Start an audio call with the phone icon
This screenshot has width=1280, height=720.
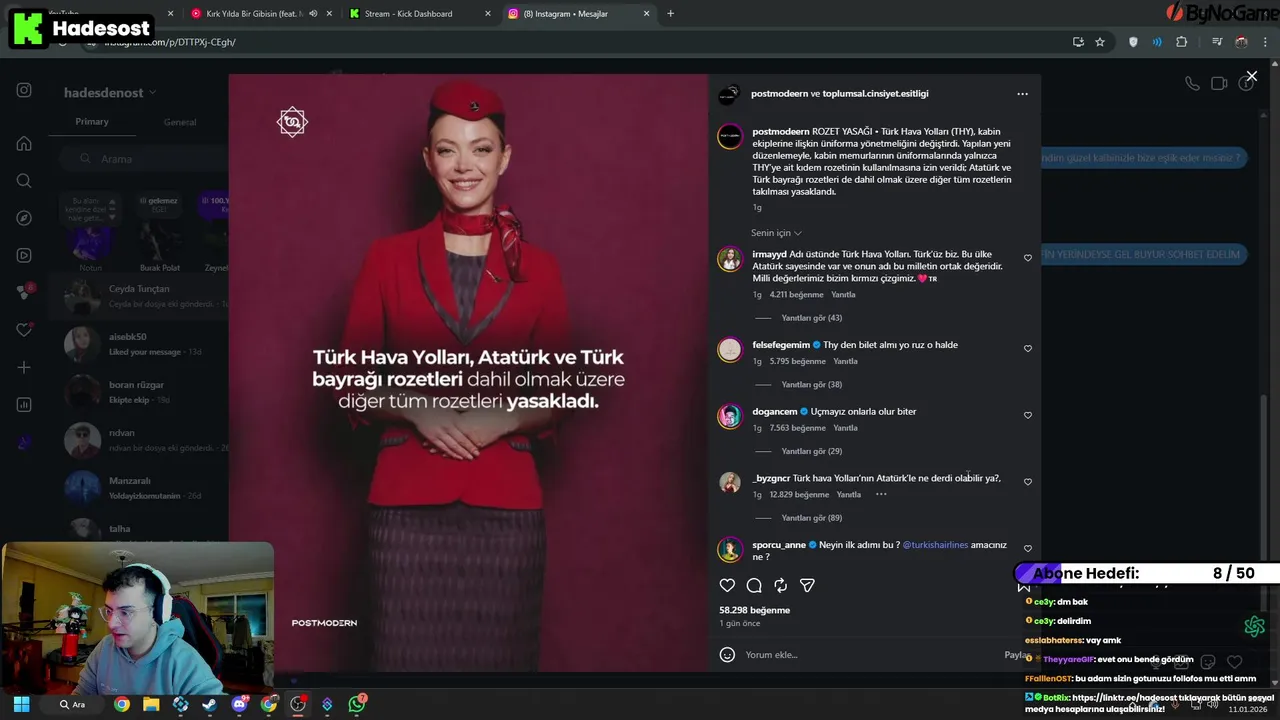tap(1192, 84)
